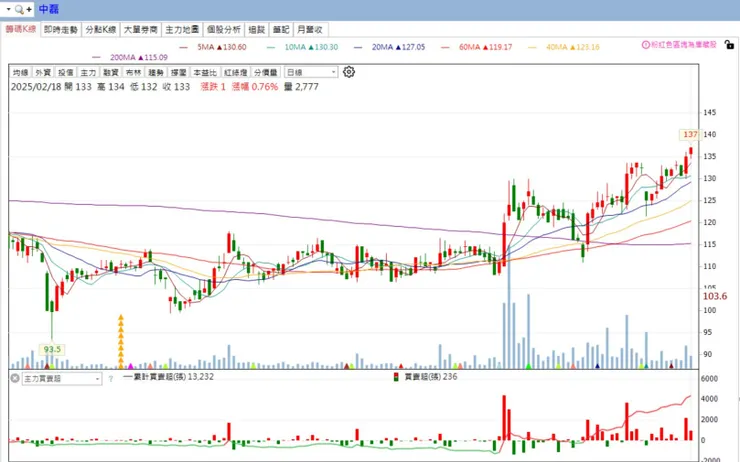Open the 日線 period dropdown
Viewport: 740px width, 462px height.
(x=311, y=72)
